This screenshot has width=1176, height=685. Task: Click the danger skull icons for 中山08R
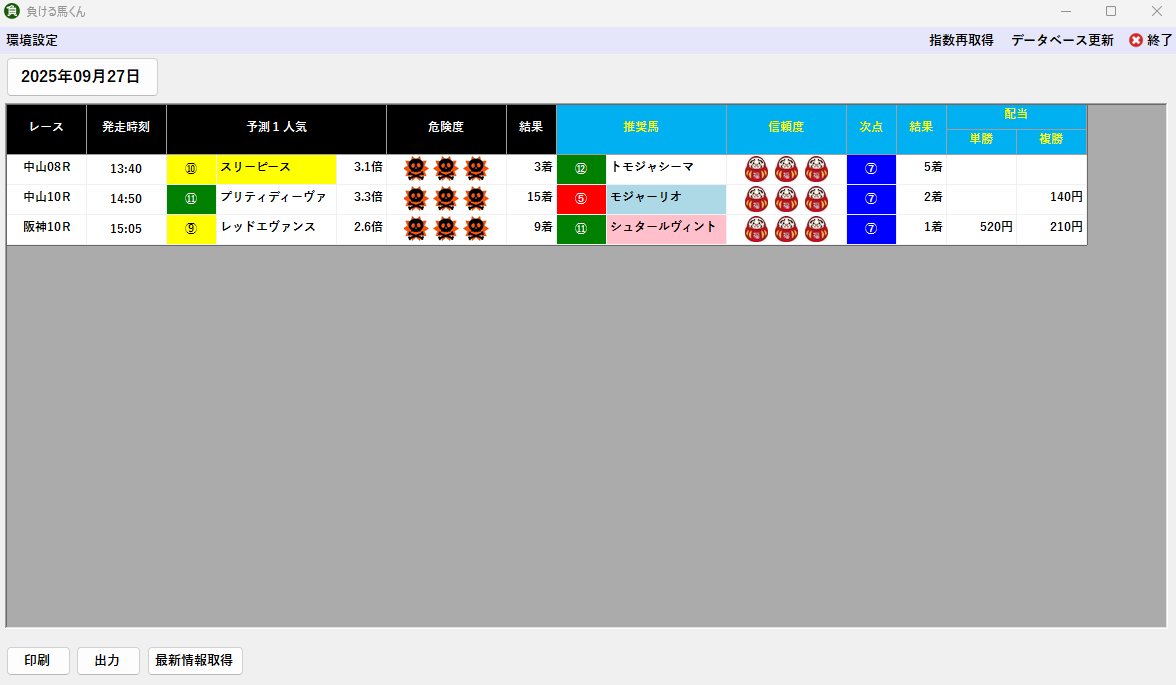(x=446, y=169)
